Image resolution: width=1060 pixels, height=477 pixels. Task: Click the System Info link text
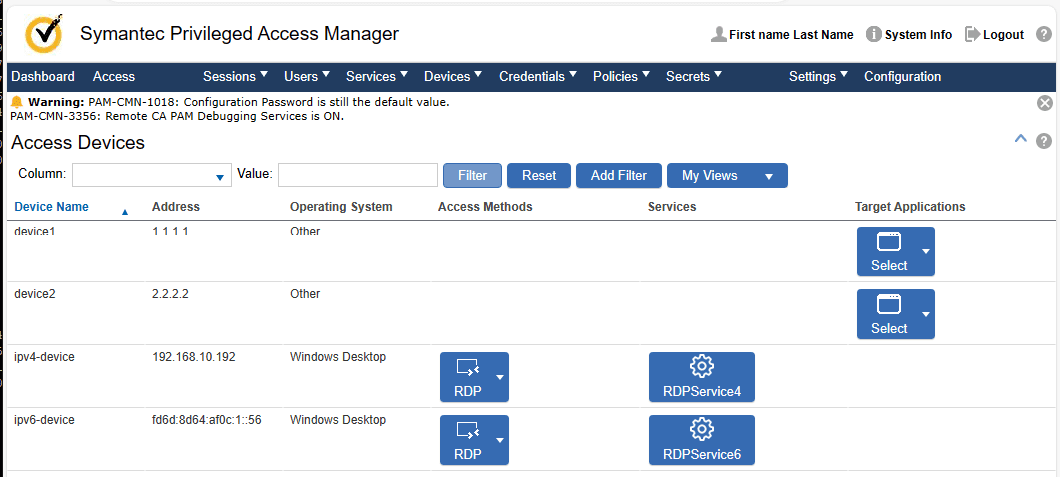[918, 34]
